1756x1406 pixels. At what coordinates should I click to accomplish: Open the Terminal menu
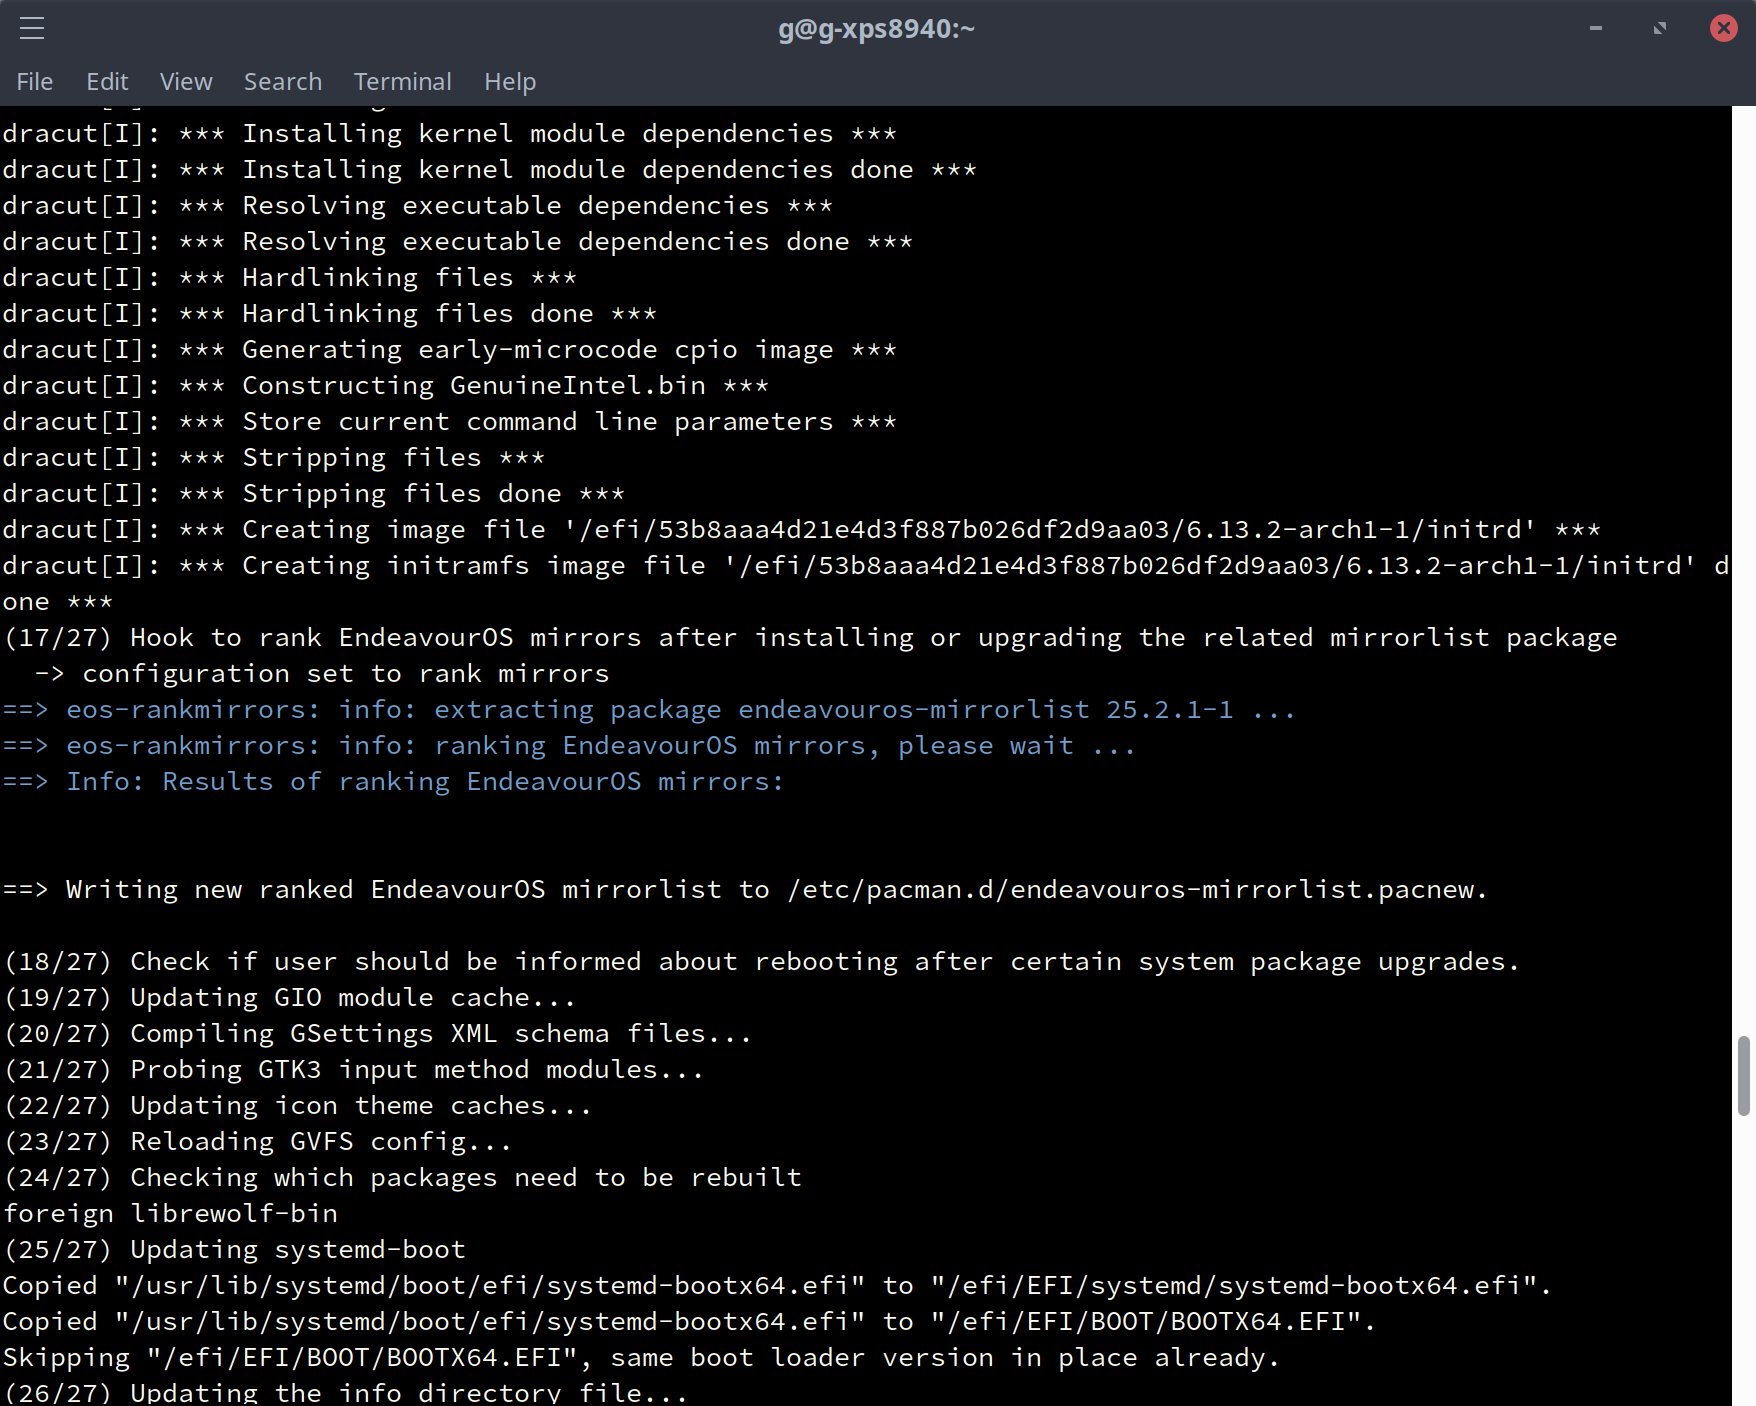tap(403, 82)
